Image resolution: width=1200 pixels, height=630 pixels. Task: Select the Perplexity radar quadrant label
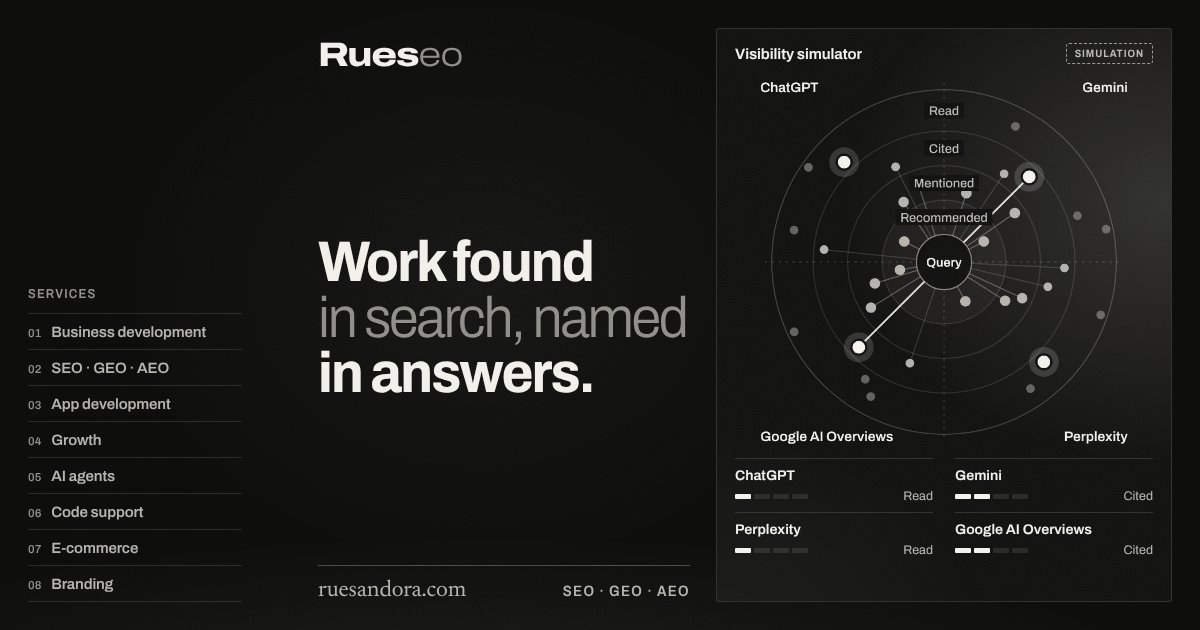pos(1096,437)
